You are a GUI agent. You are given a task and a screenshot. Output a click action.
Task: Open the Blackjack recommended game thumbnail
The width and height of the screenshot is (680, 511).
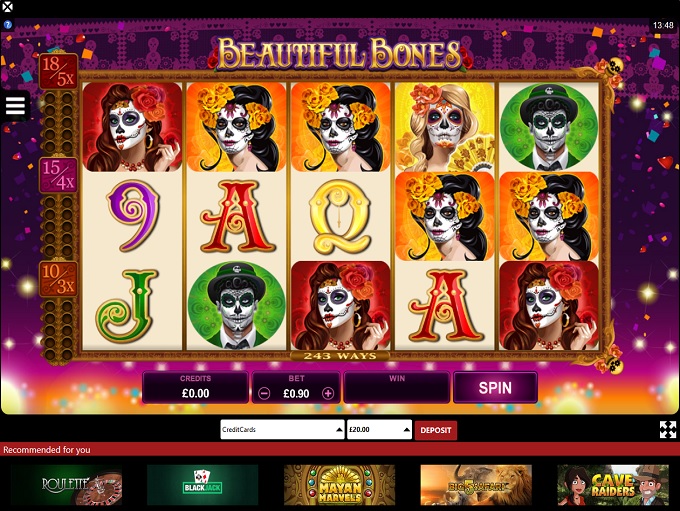click(203, 485)
